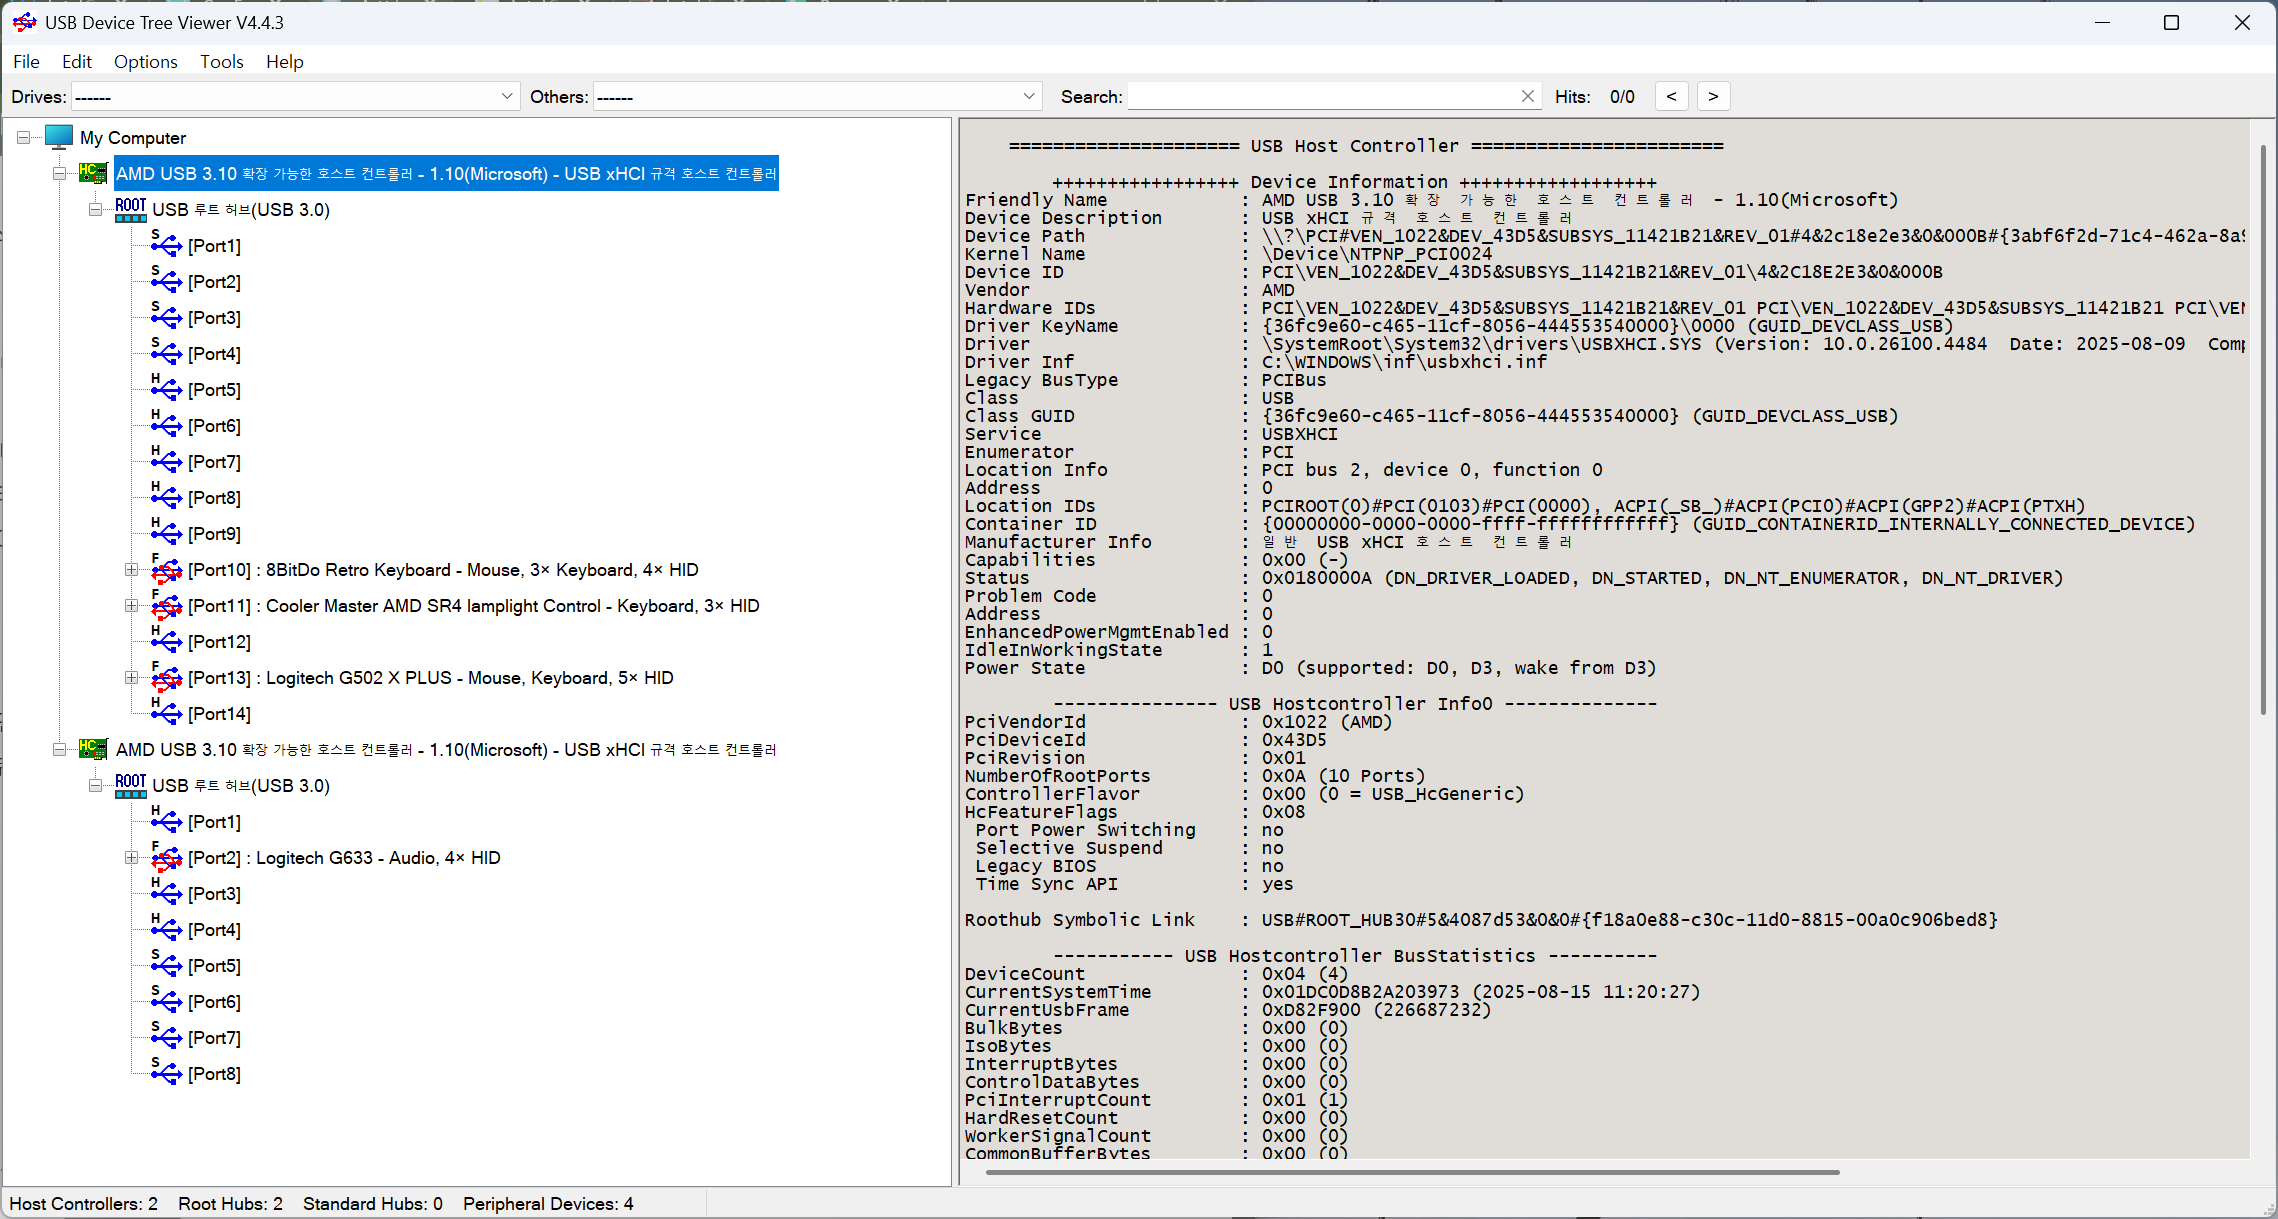Click the USB icon of Port3 under the first hub
Viewport: 2278px width, 1219px height.
click(x=166, y=316)
